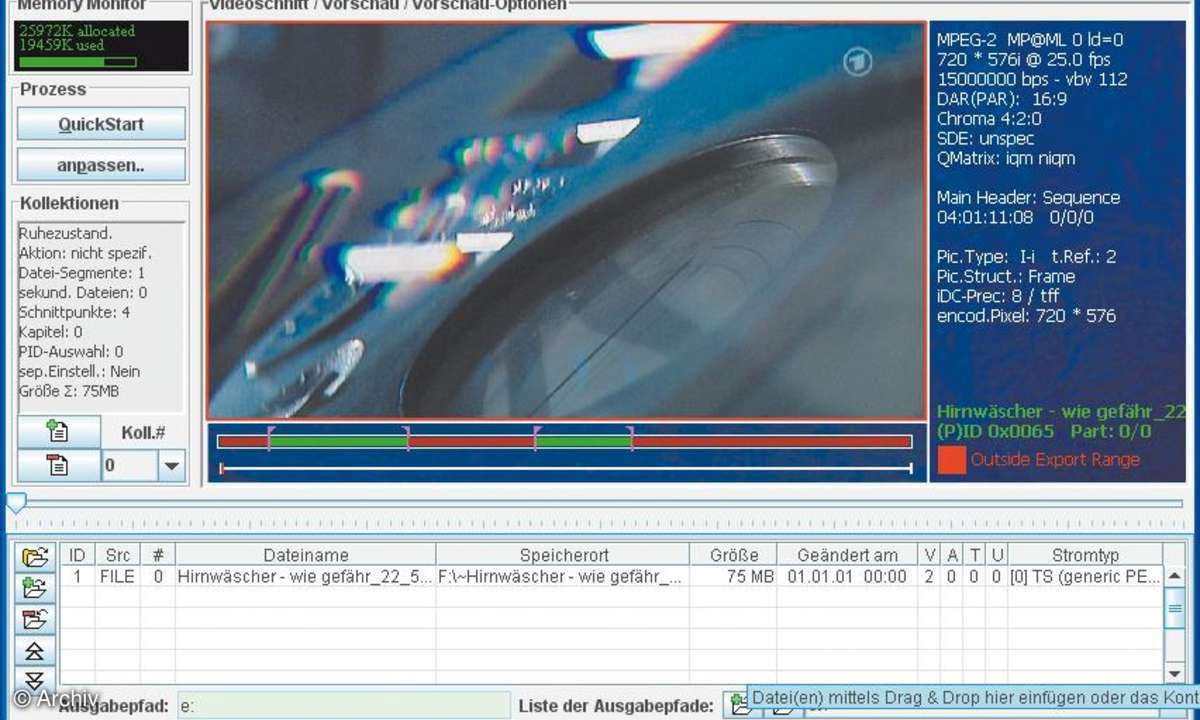This screenshot has height=720, width=1200.
Task: Click the # column header
Action: pos(158,555)
